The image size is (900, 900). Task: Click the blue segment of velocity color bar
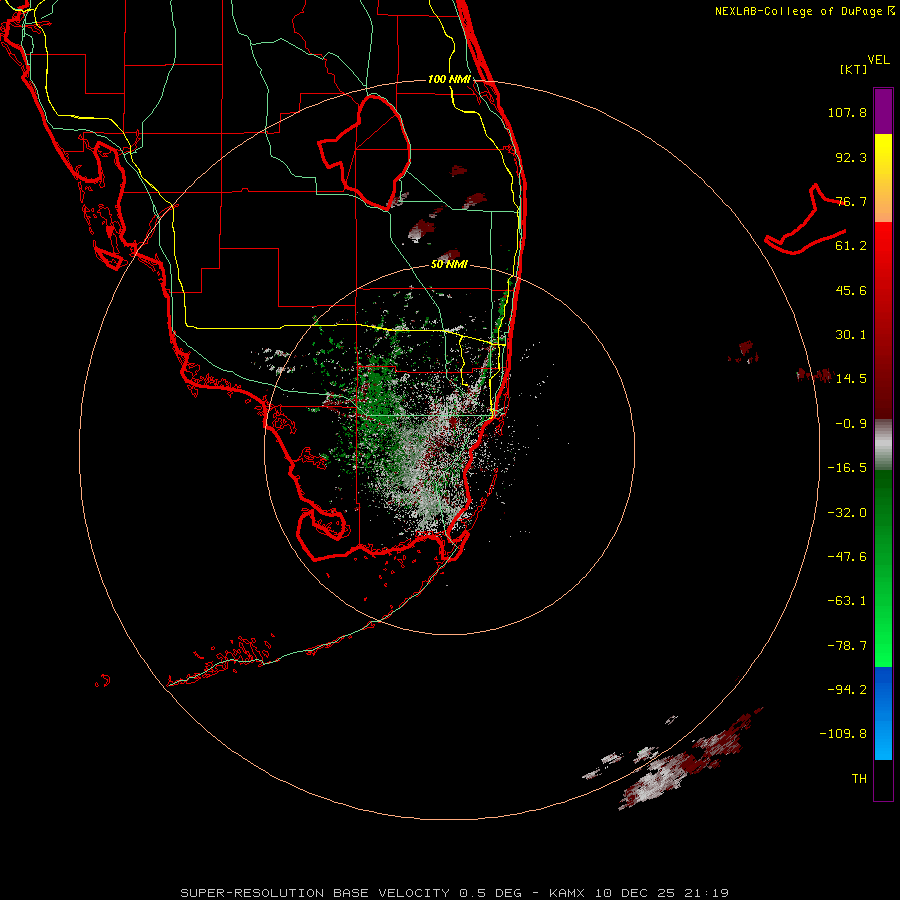click(883, 713)
